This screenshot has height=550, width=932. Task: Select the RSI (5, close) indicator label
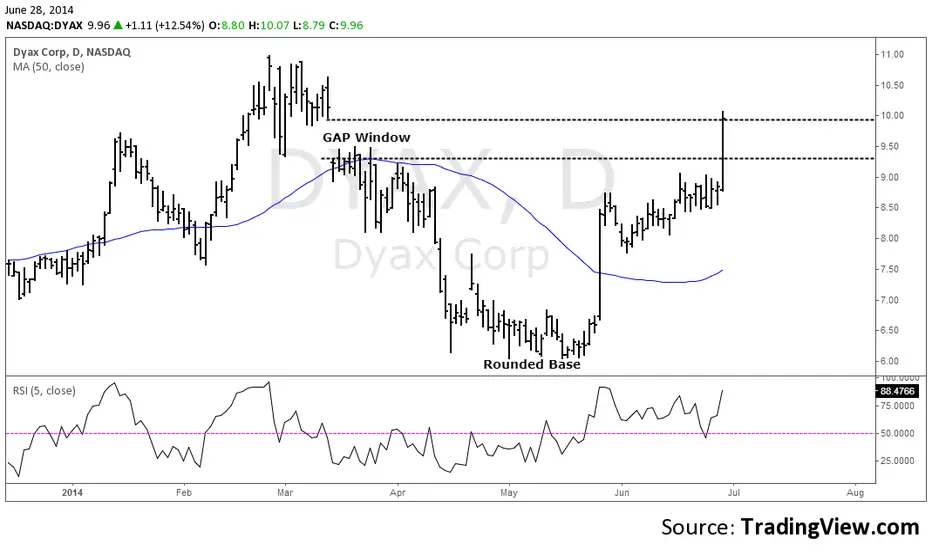point(45,391)
